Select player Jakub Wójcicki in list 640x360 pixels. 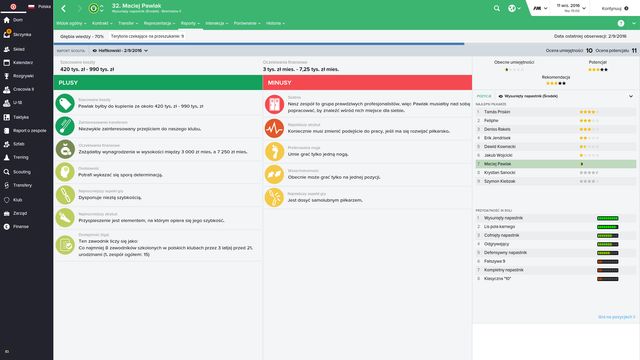point(556,155)
